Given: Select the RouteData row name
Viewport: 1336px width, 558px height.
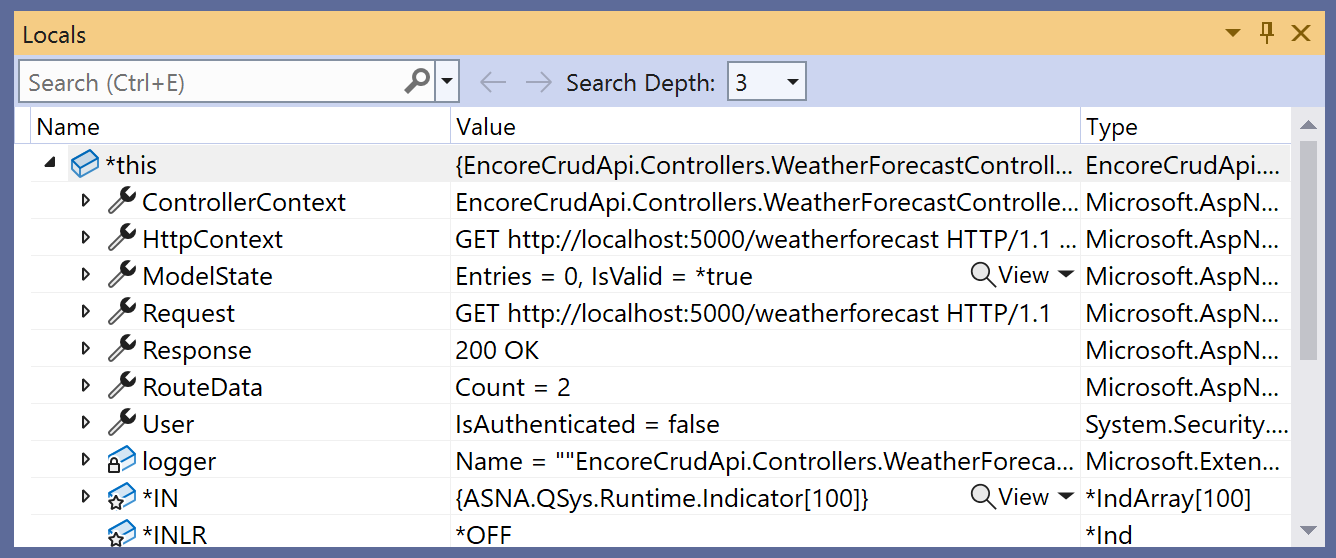Looking at the screenshot, I should coord(202,387).
